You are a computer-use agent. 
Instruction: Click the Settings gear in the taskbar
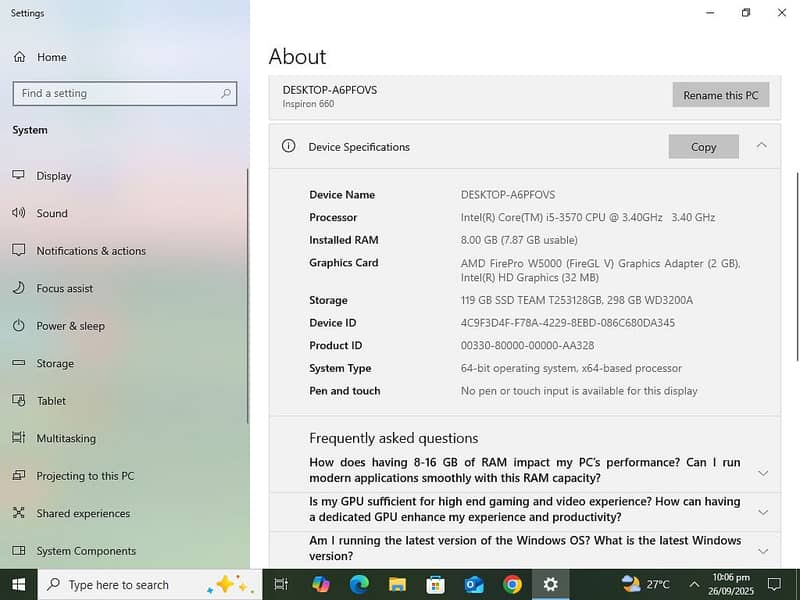tap(551, 584)
